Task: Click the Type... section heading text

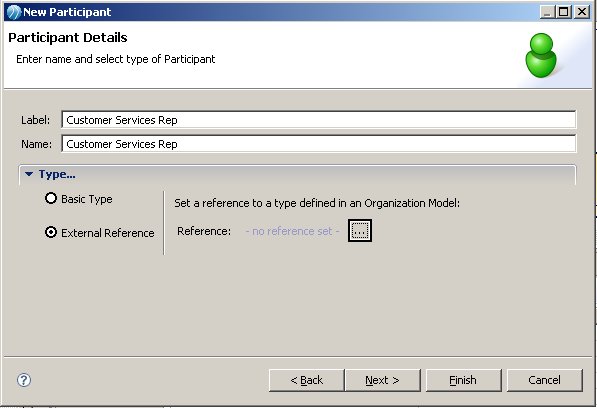Action: click(57, 174)
